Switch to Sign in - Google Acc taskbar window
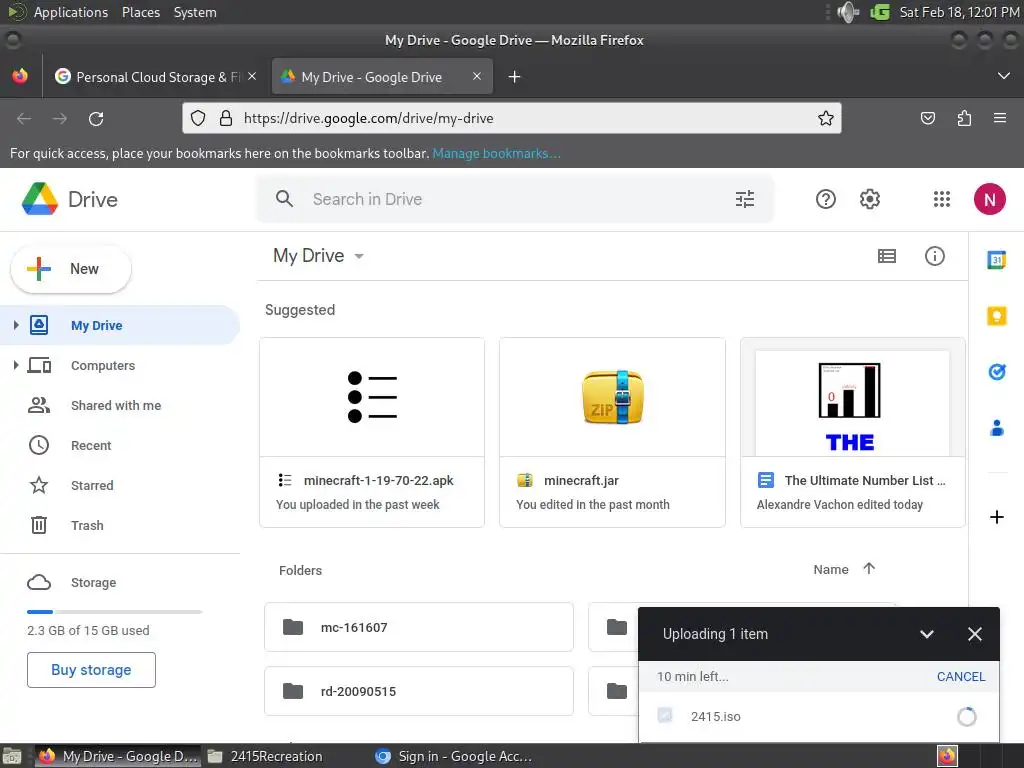The width and height of the screenshot is (1024, 768). click(455, 756)
